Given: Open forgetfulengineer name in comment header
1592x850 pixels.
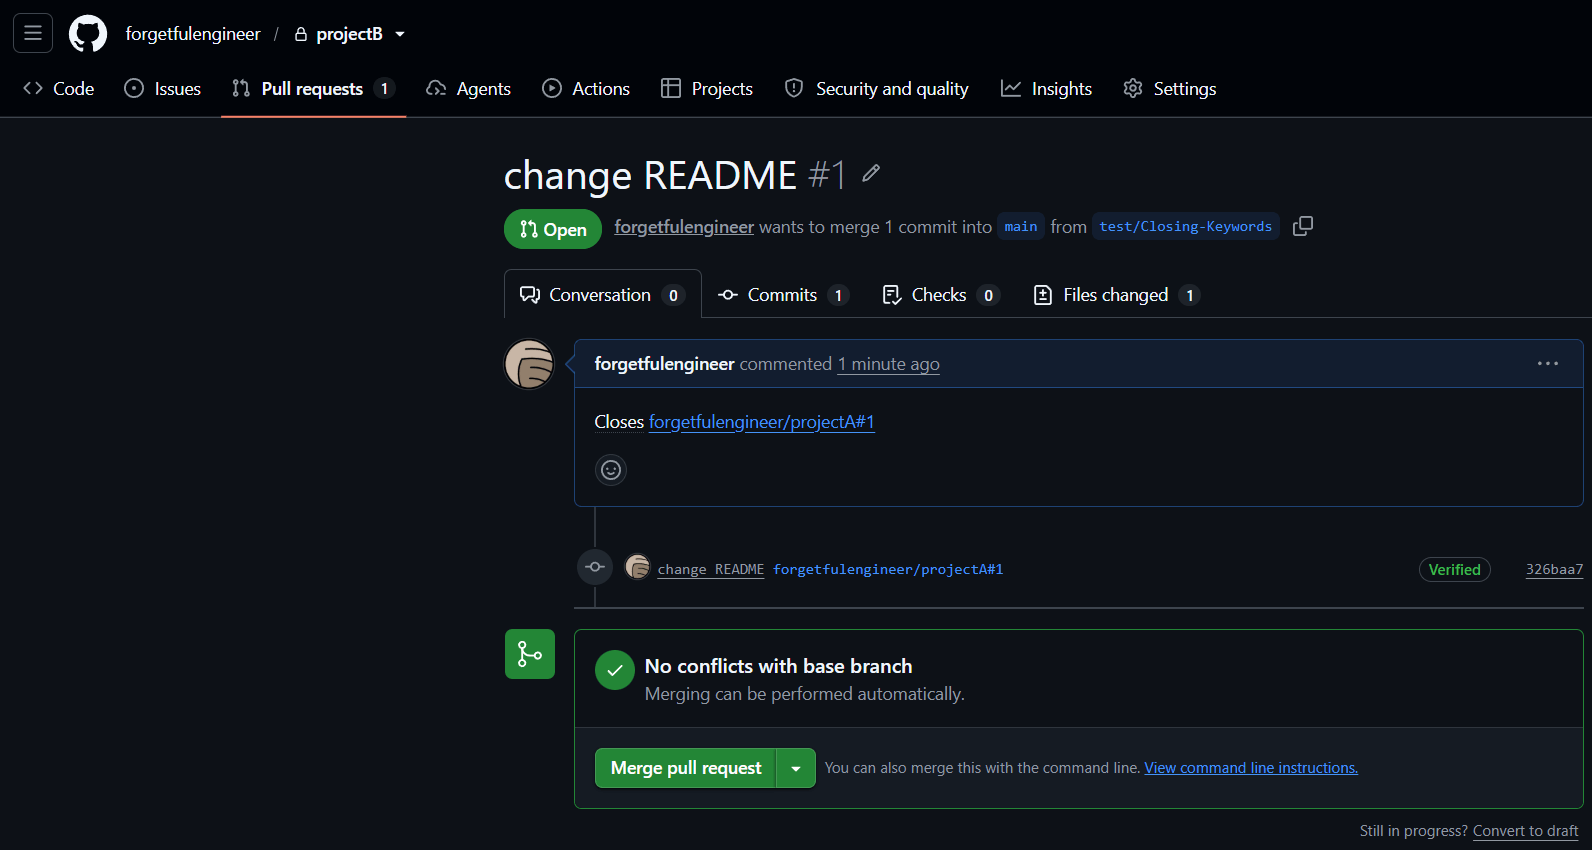Looking at the screenshot, I should tap(665, 364).
